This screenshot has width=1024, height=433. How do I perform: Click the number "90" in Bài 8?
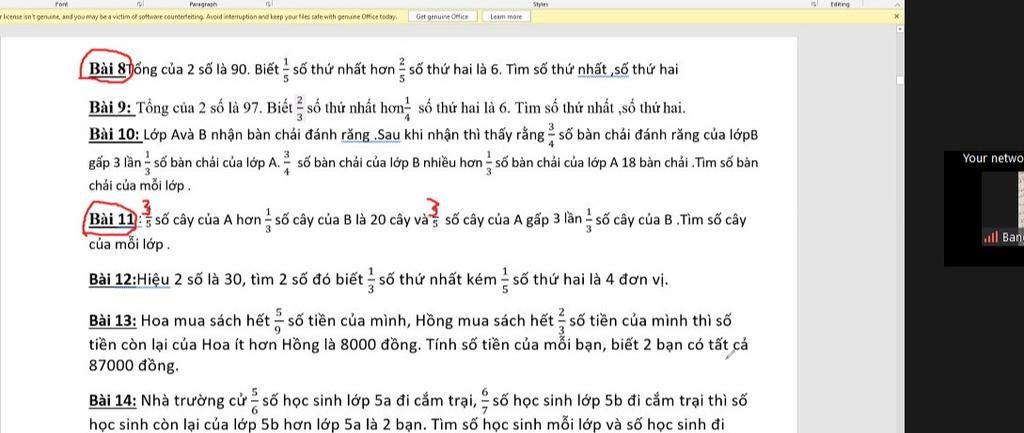click(x=240, y=70)
